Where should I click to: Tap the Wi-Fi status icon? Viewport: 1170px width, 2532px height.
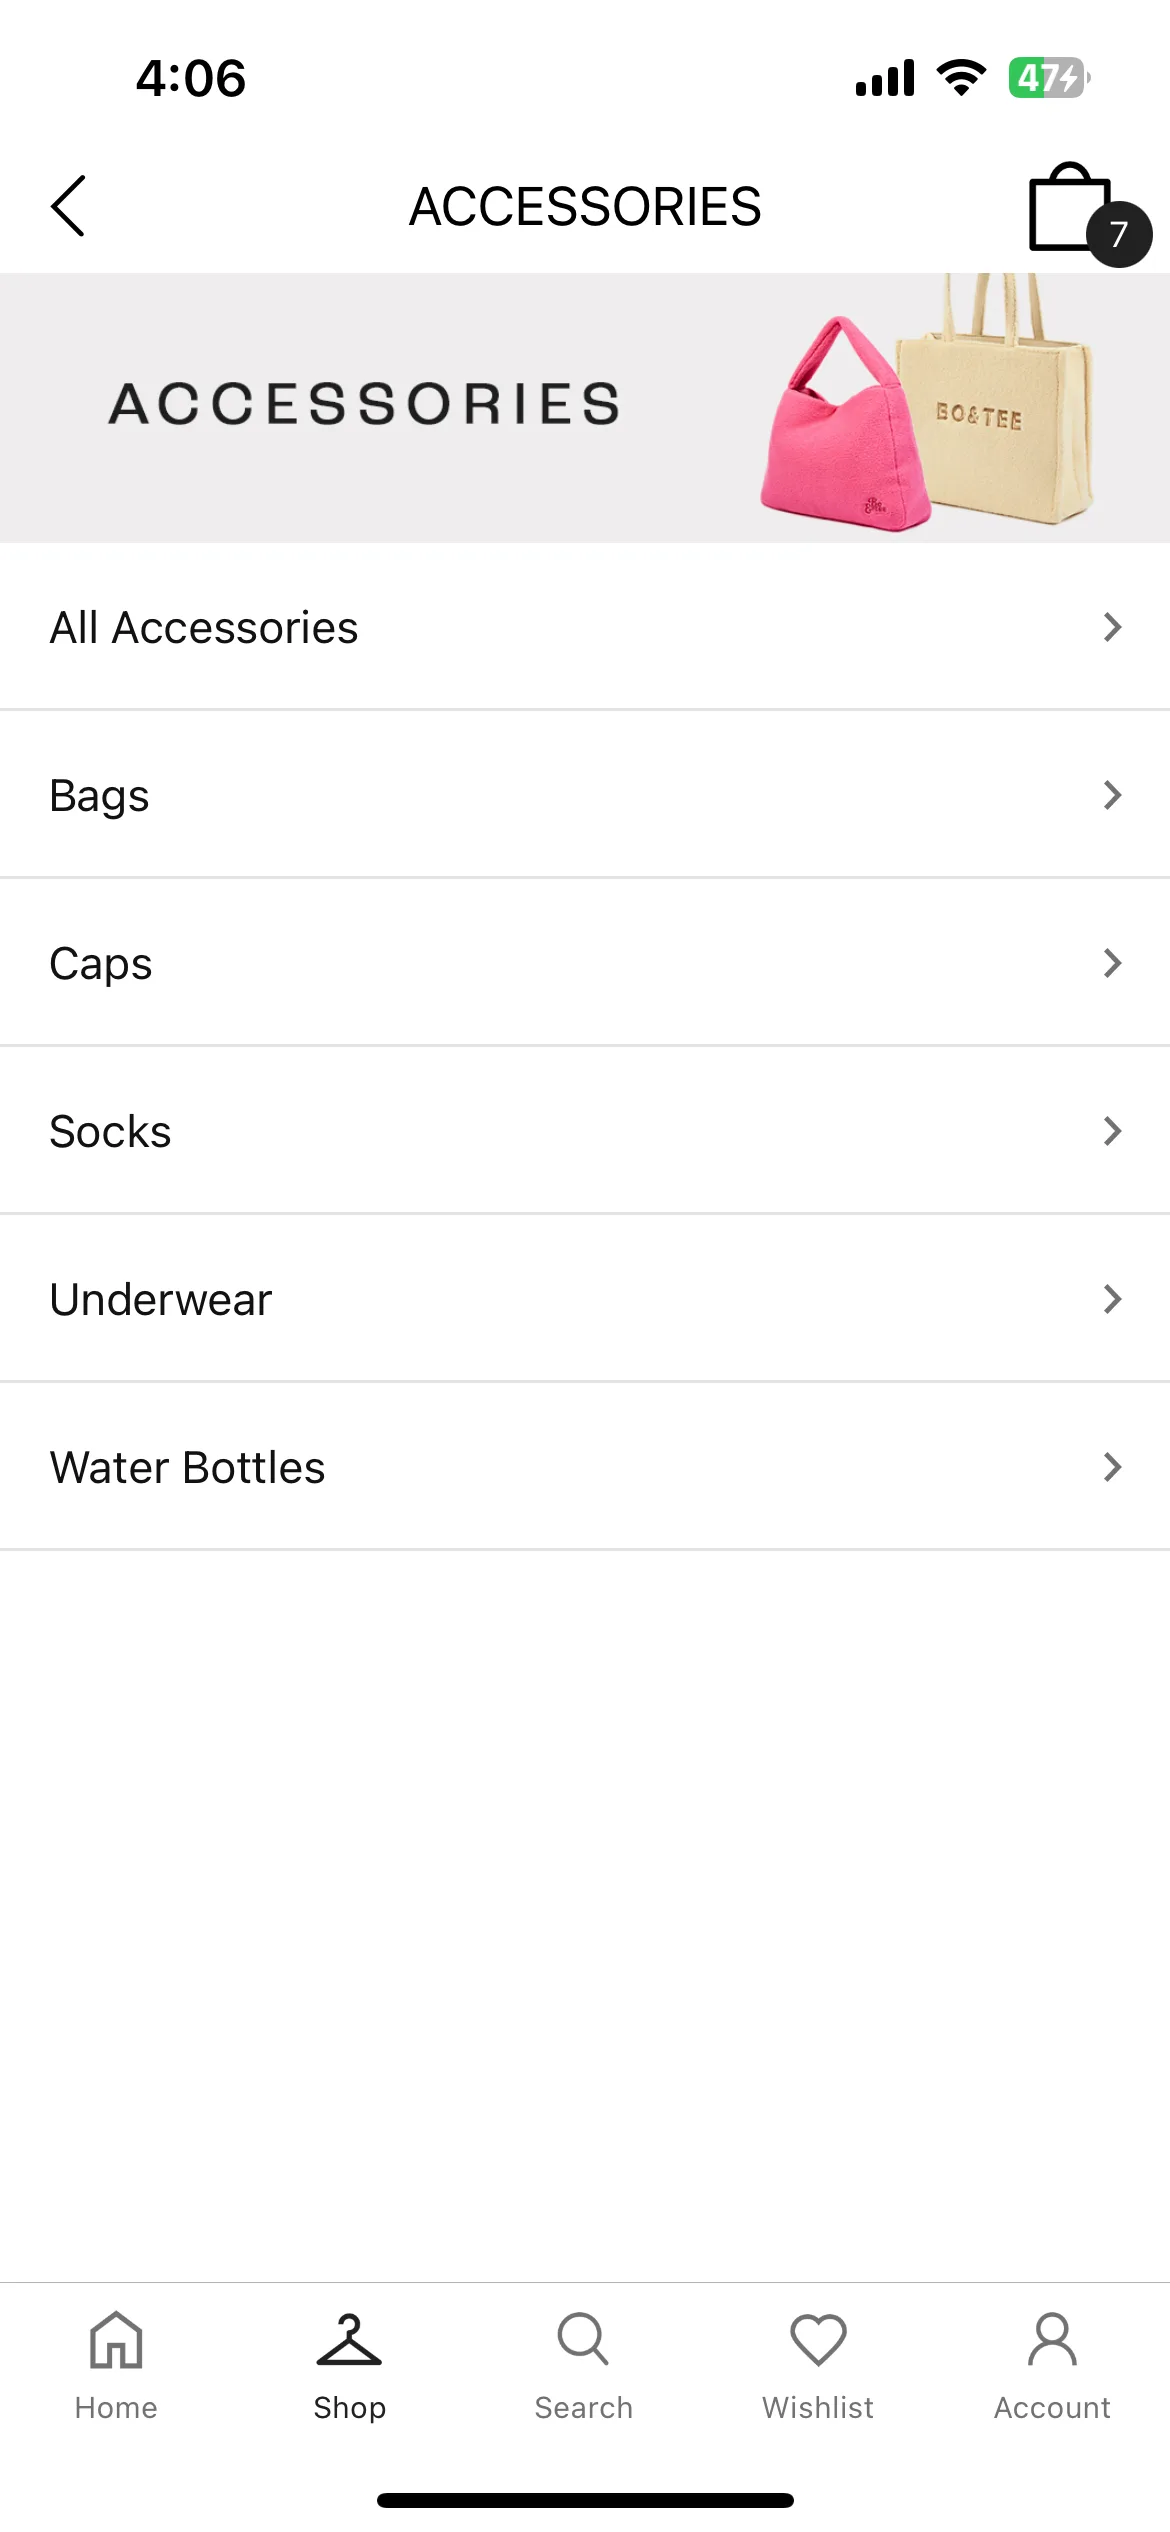tap(961, 77)
